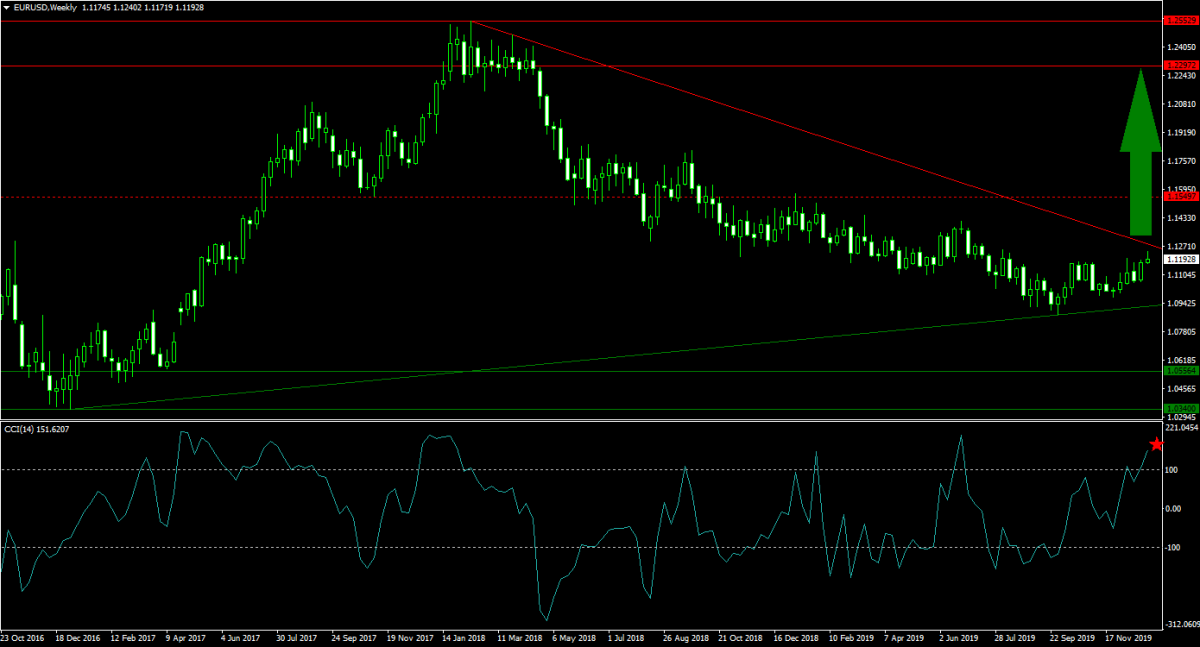Select the 1.03400 green price label
The height and width of the screenshot is (647, 1200).
pos(1180,408)
